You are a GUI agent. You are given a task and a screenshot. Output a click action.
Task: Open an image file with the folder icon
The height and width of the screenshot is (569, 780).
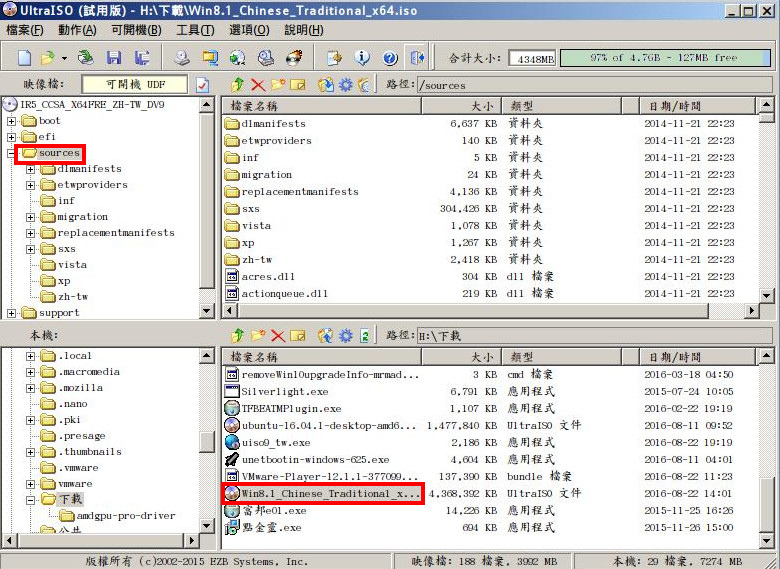(x=48, y=58)
